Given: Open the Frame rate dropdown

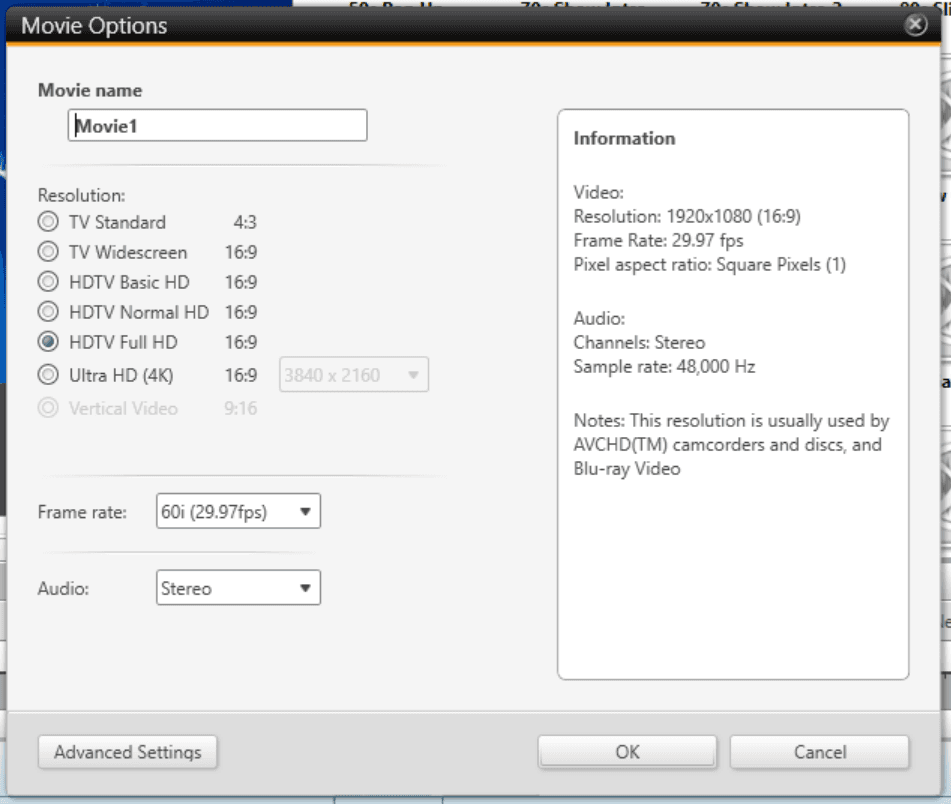Looking at the screenshot, I should [238, 511].
